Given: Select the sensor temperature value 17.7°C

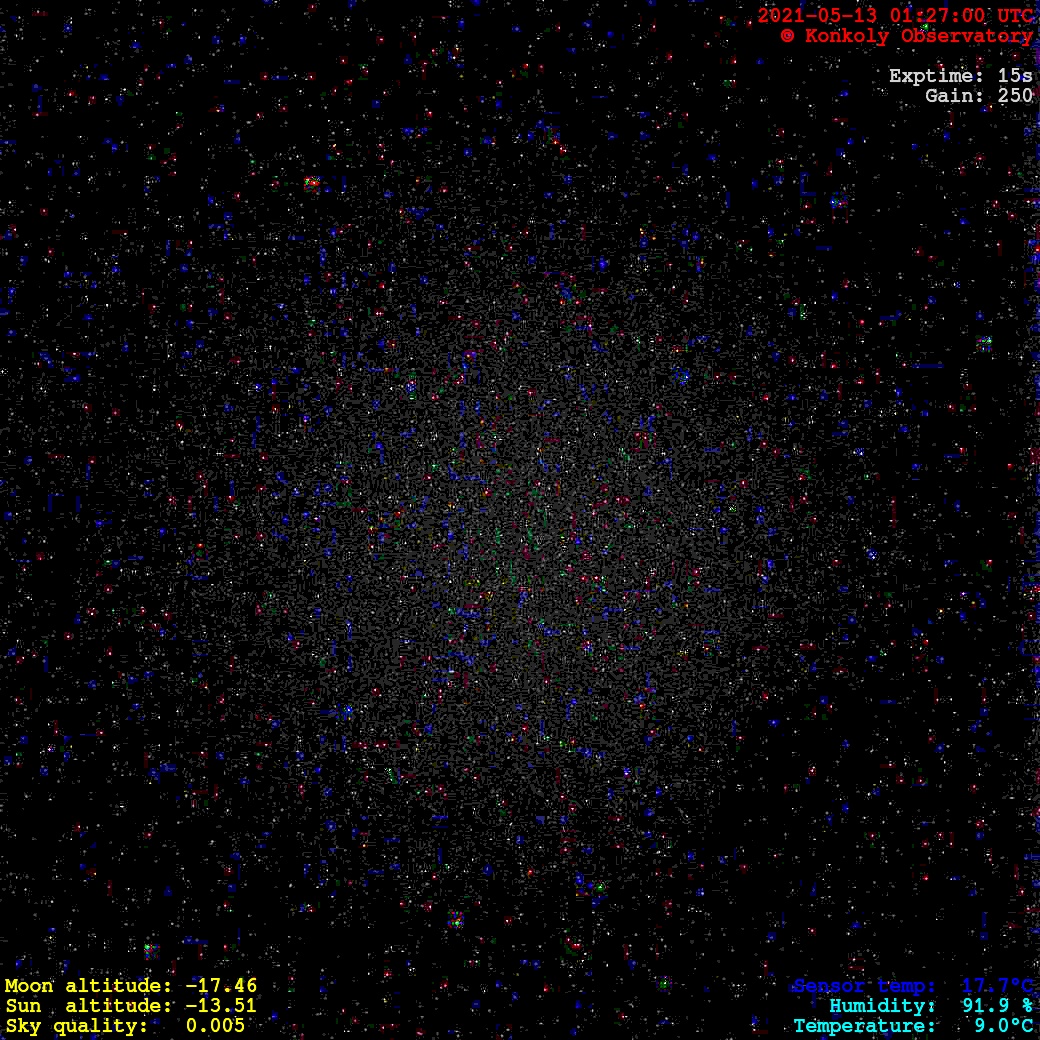Looking at the screenshot, I should click(x=997, y=986).
